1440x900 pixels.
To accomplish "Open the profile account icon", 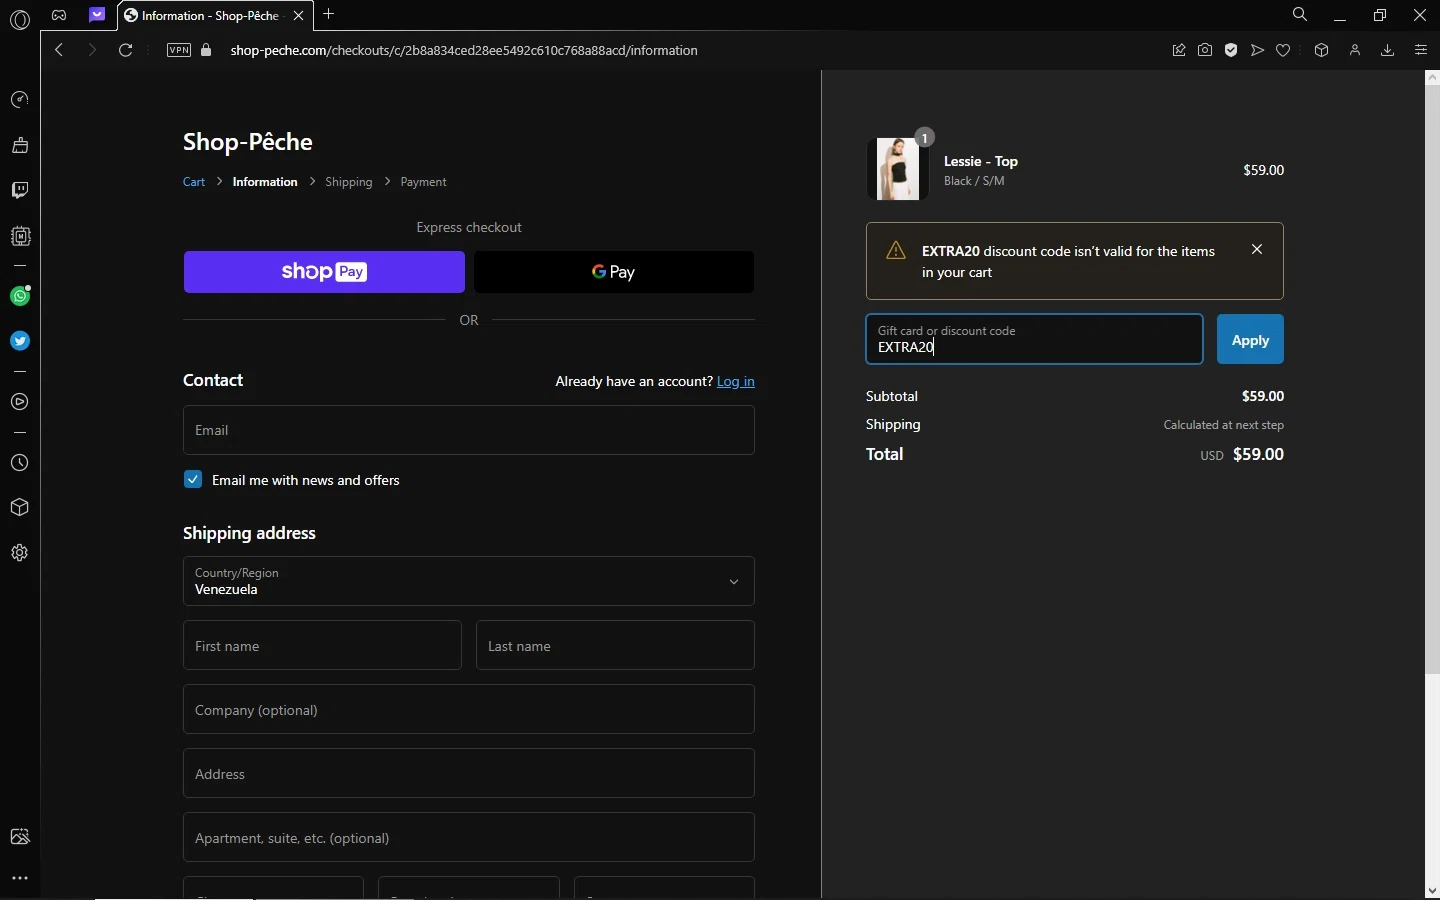I will pyautogui.click(x=1355, y=50).
